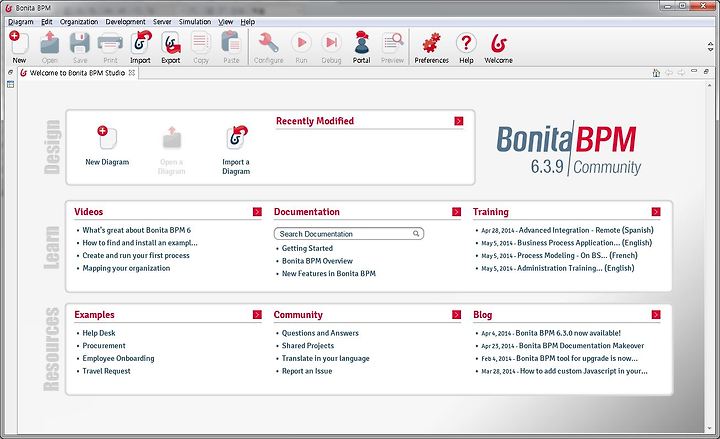Open Report an Issue link
720x439 pixels.
point(307,371)
